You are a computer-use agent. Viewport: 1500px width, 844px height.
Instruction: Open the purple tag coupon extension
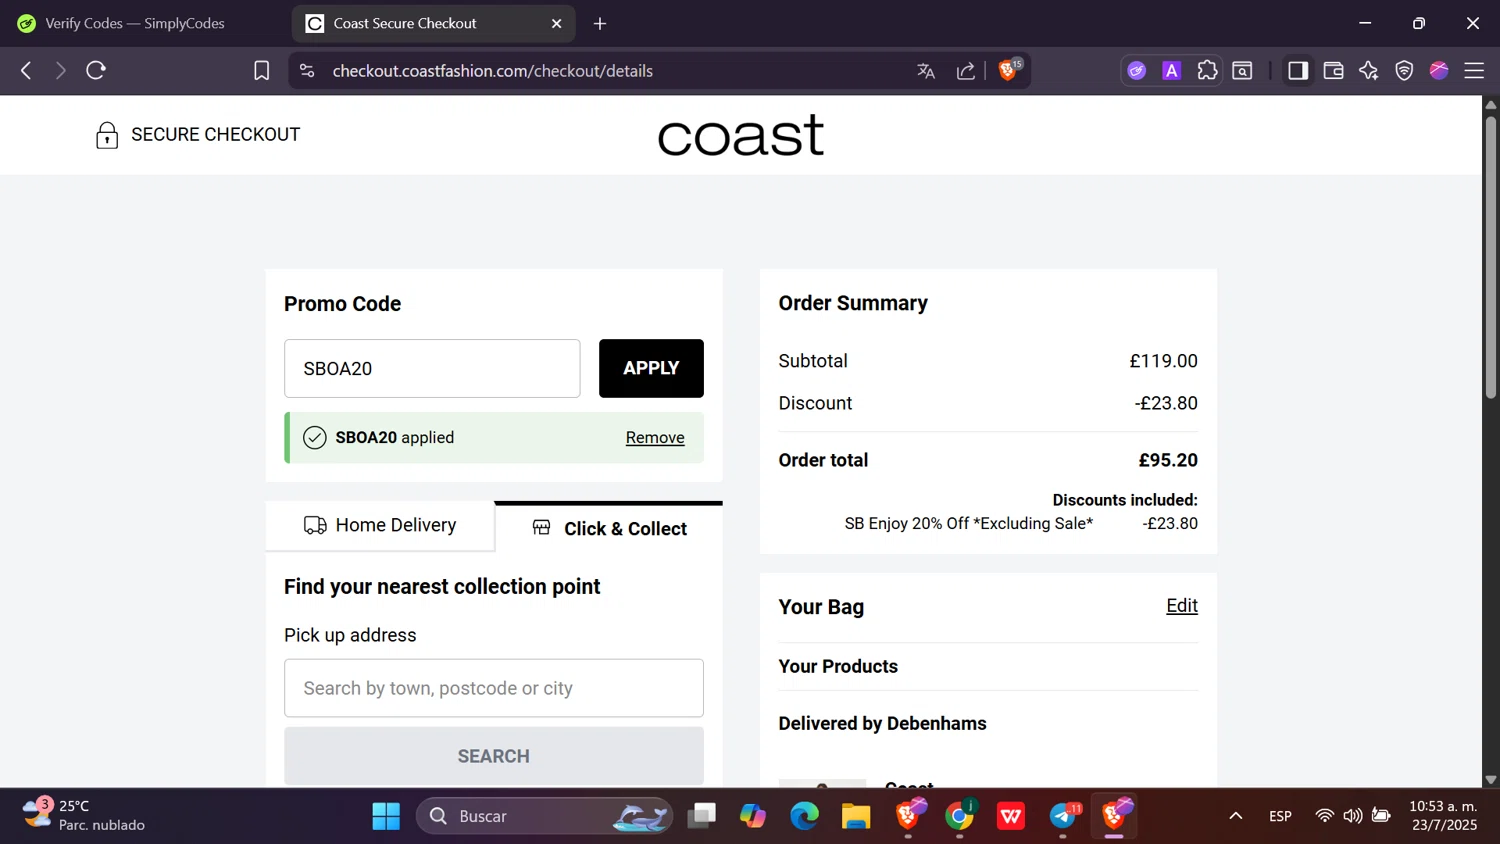point(1137,70)
